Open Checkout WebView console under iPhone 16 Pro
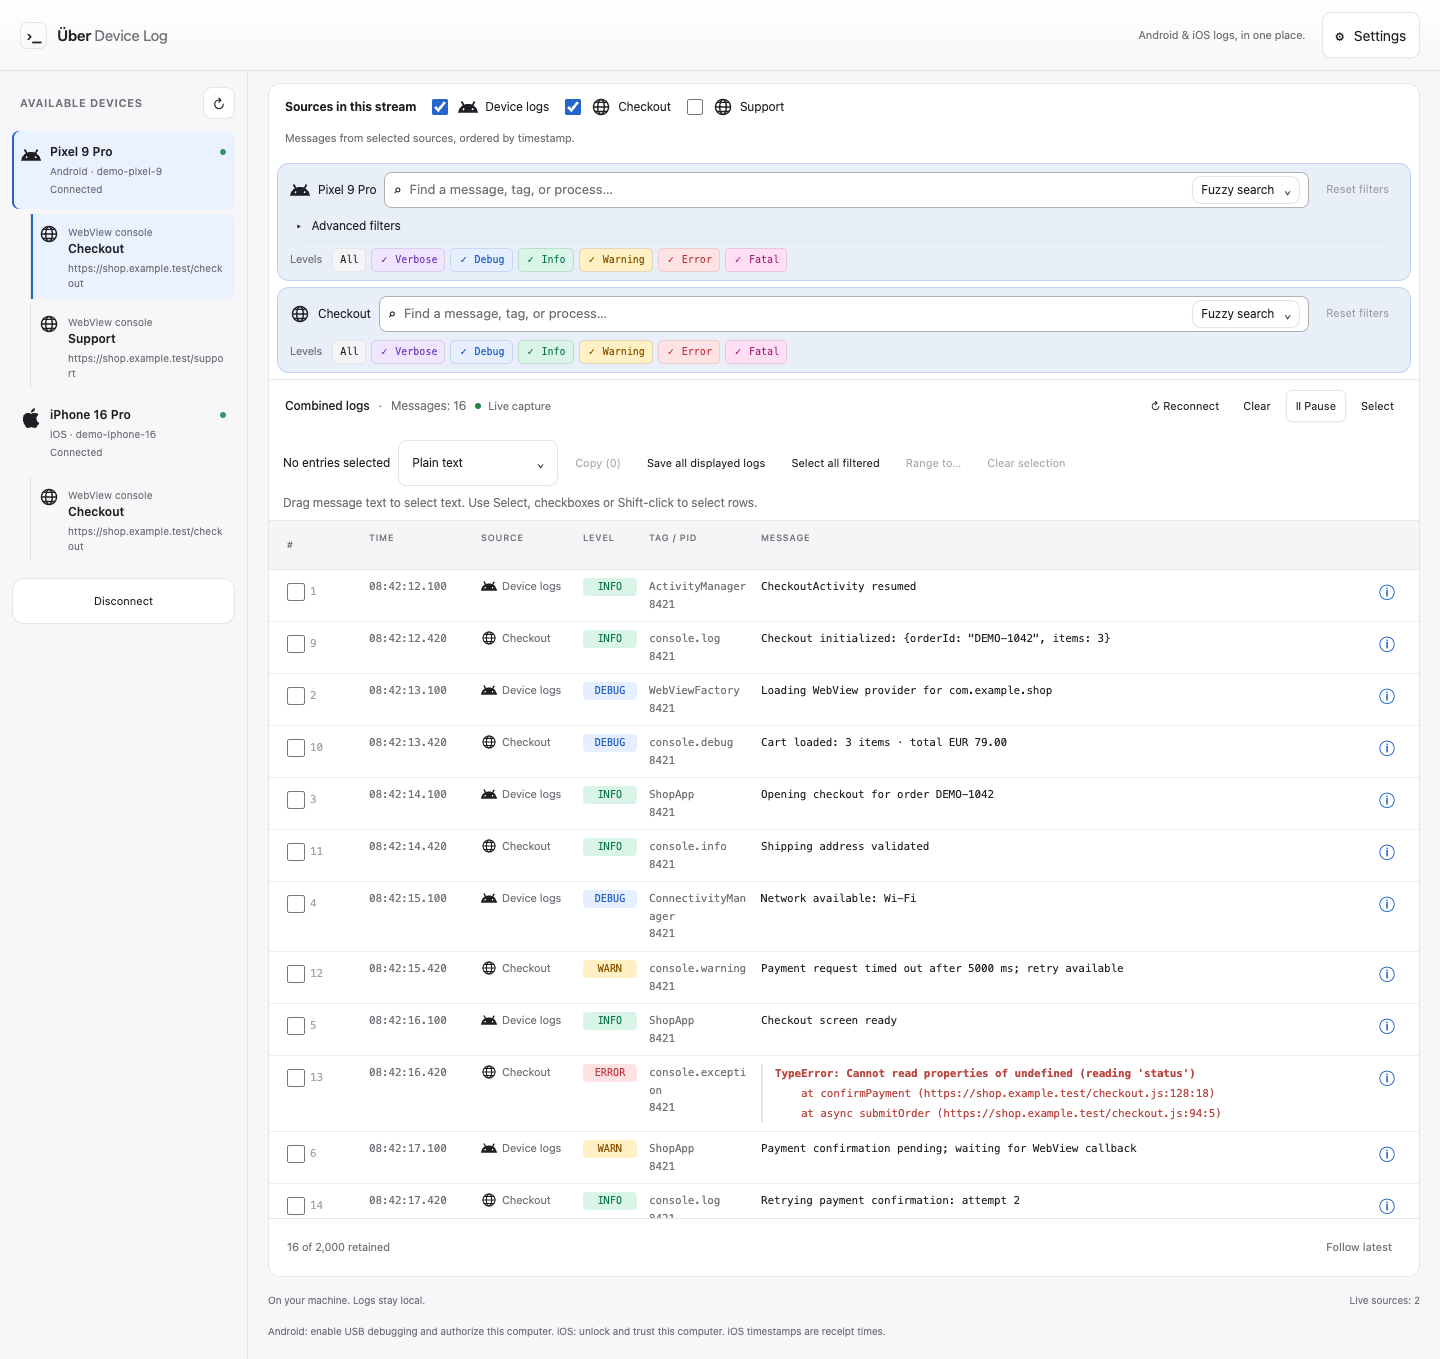The image size is (1440, 1359). click(x=134, y=520)
